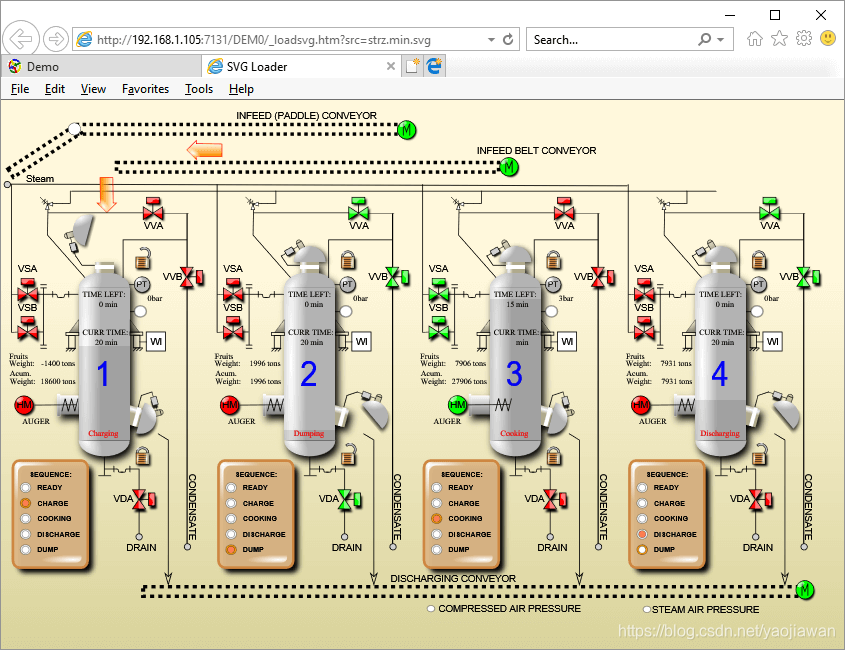Click the green VSA valve of vessel 3

point(439,290)
